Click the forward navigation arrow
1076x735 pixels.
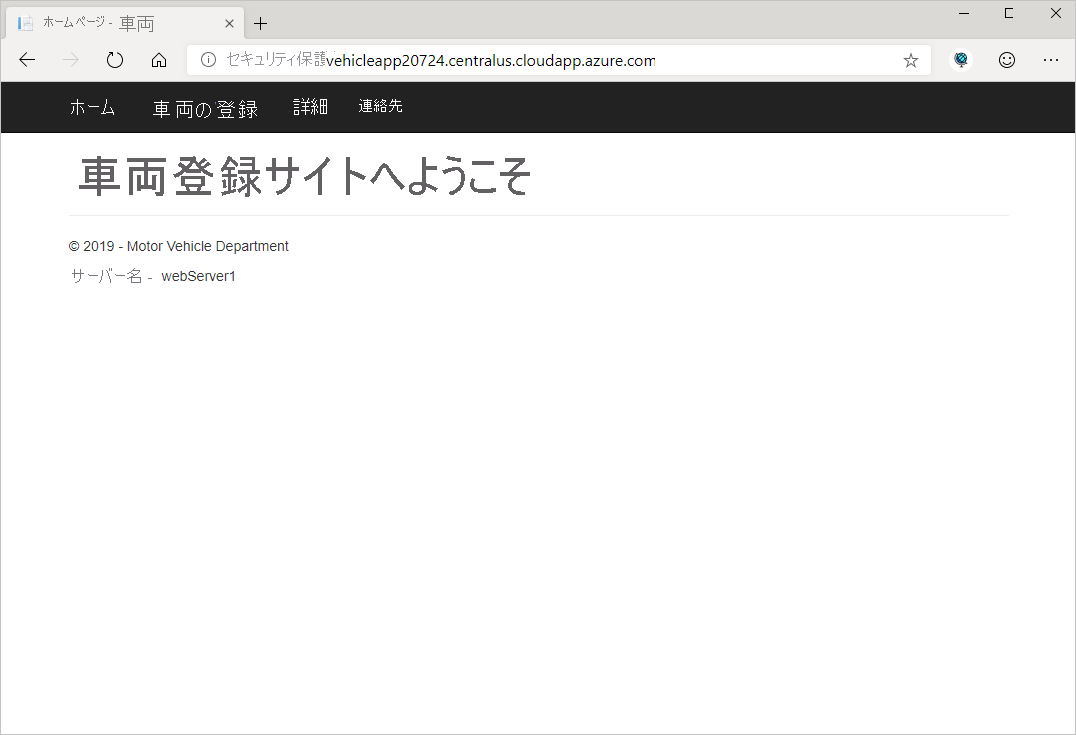tap(71, 60)
